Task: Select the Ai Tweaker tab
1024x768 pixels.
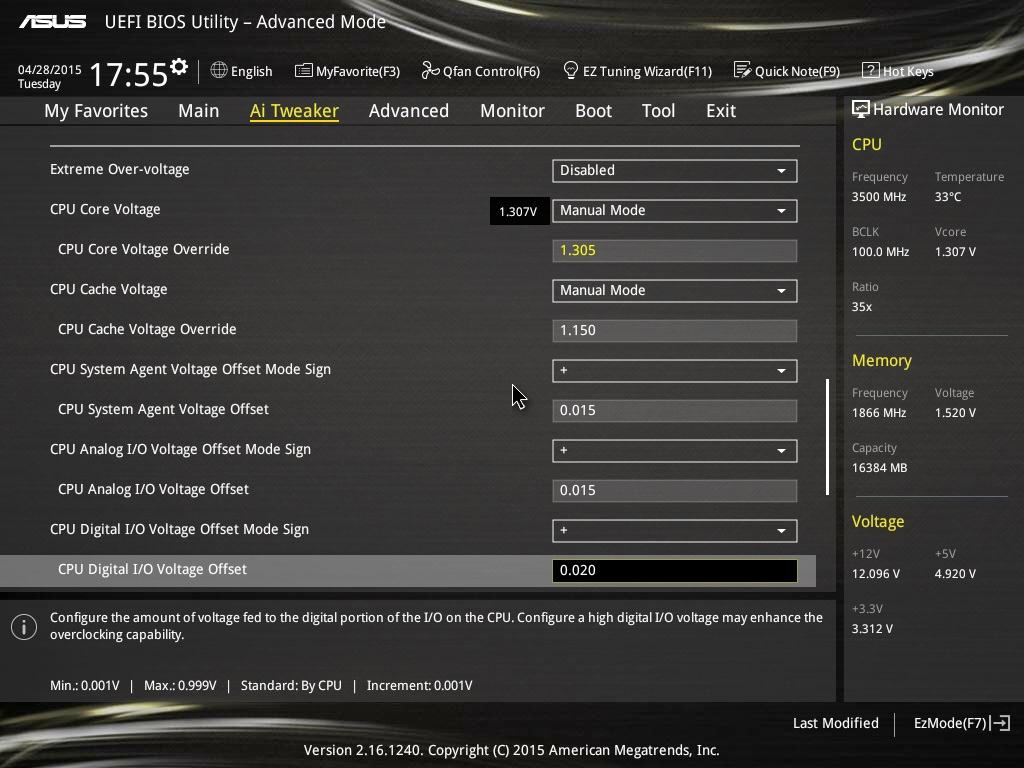Action: 294,111
